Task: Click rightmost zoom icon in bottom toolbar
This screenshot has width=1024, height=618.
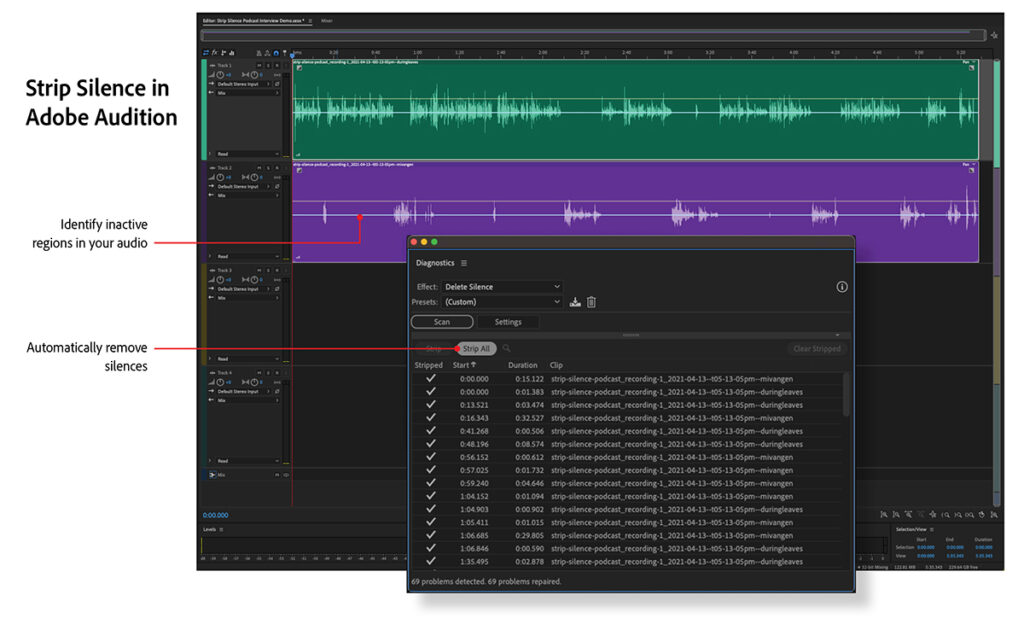Action: click(994, 515)
